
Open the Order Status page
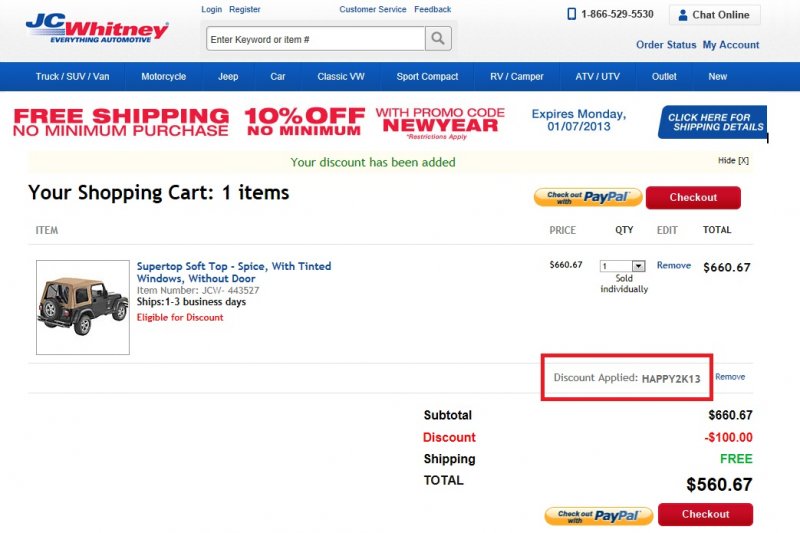coord(666,45)
